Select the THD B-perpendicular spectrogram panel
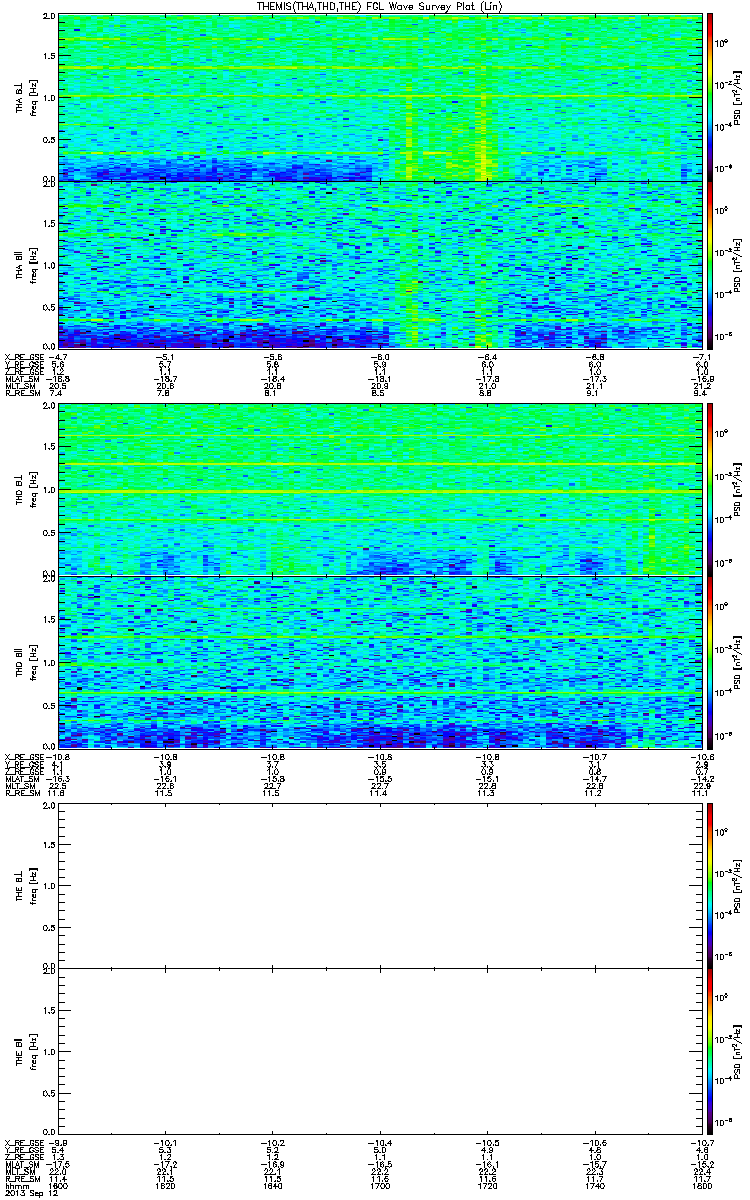Screen dimensions: 750x1200 pyautogui.click(x=381, y=489)
